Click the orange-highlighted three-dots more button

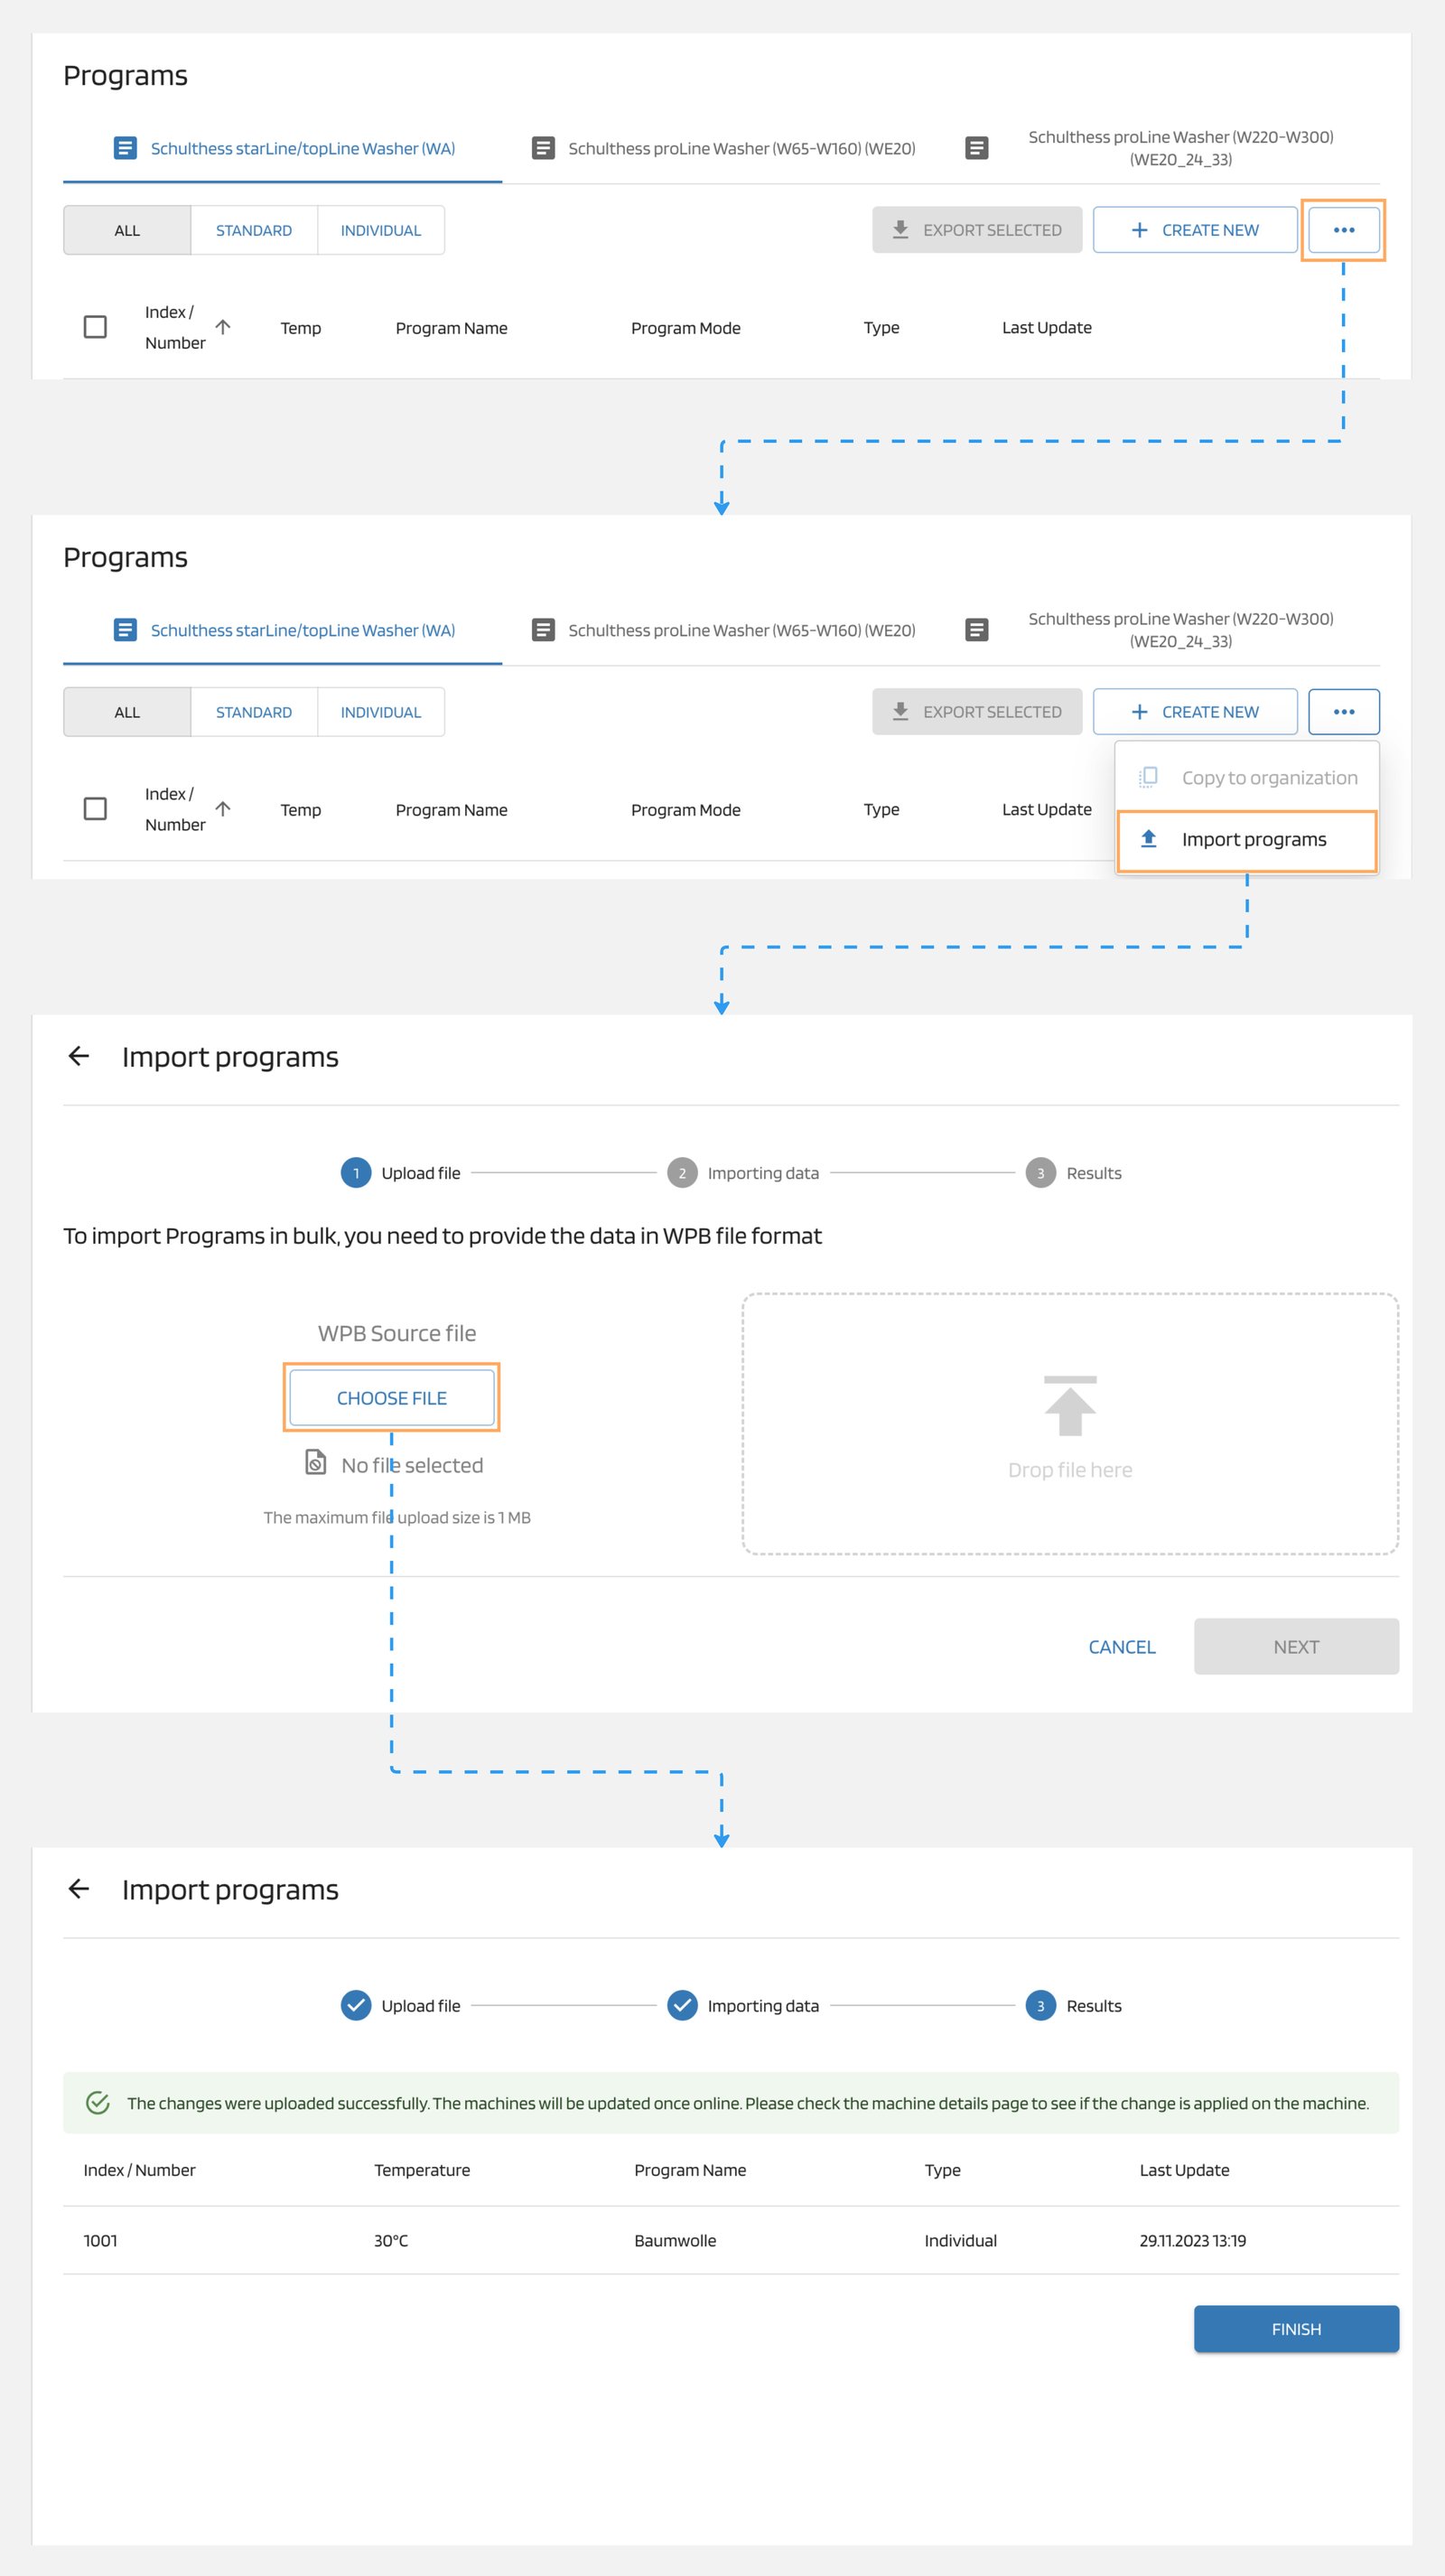tap(1343, 230)
